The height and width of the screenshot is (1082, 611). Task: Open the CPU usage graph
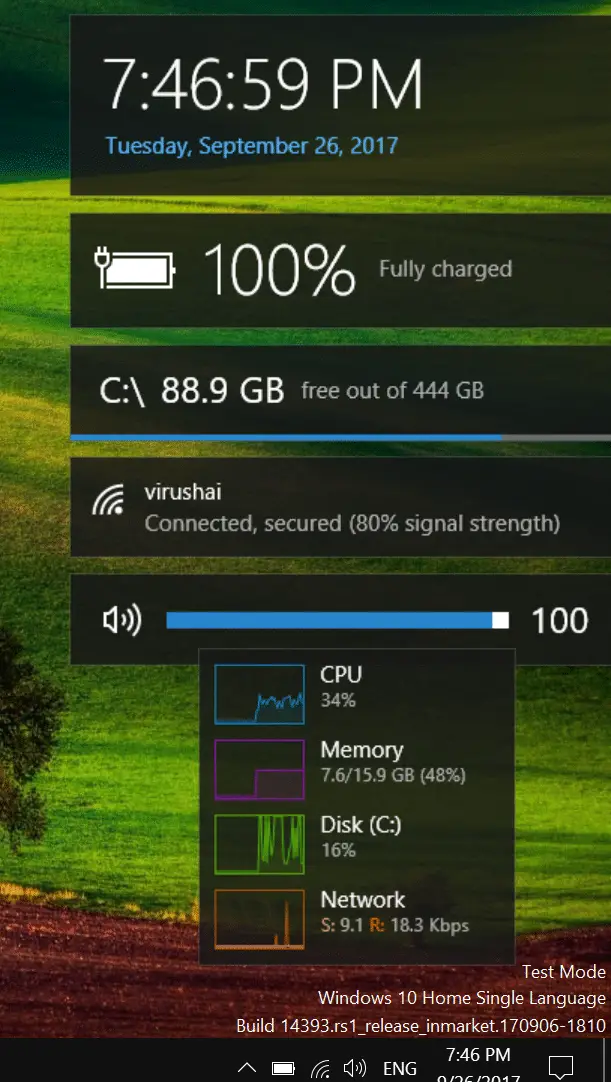pos(260,694)
